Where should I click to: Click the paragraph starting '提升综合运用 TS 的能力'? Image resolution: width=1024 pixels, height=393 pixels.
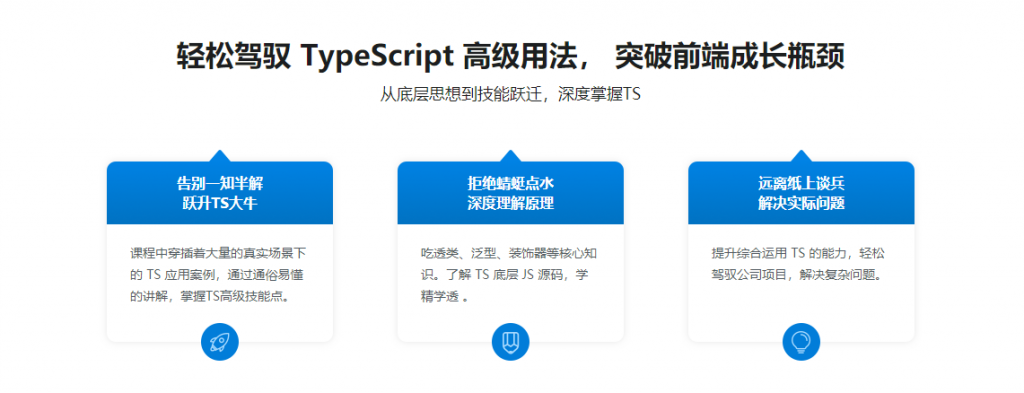pyautogui.click(x=798, y=264)
